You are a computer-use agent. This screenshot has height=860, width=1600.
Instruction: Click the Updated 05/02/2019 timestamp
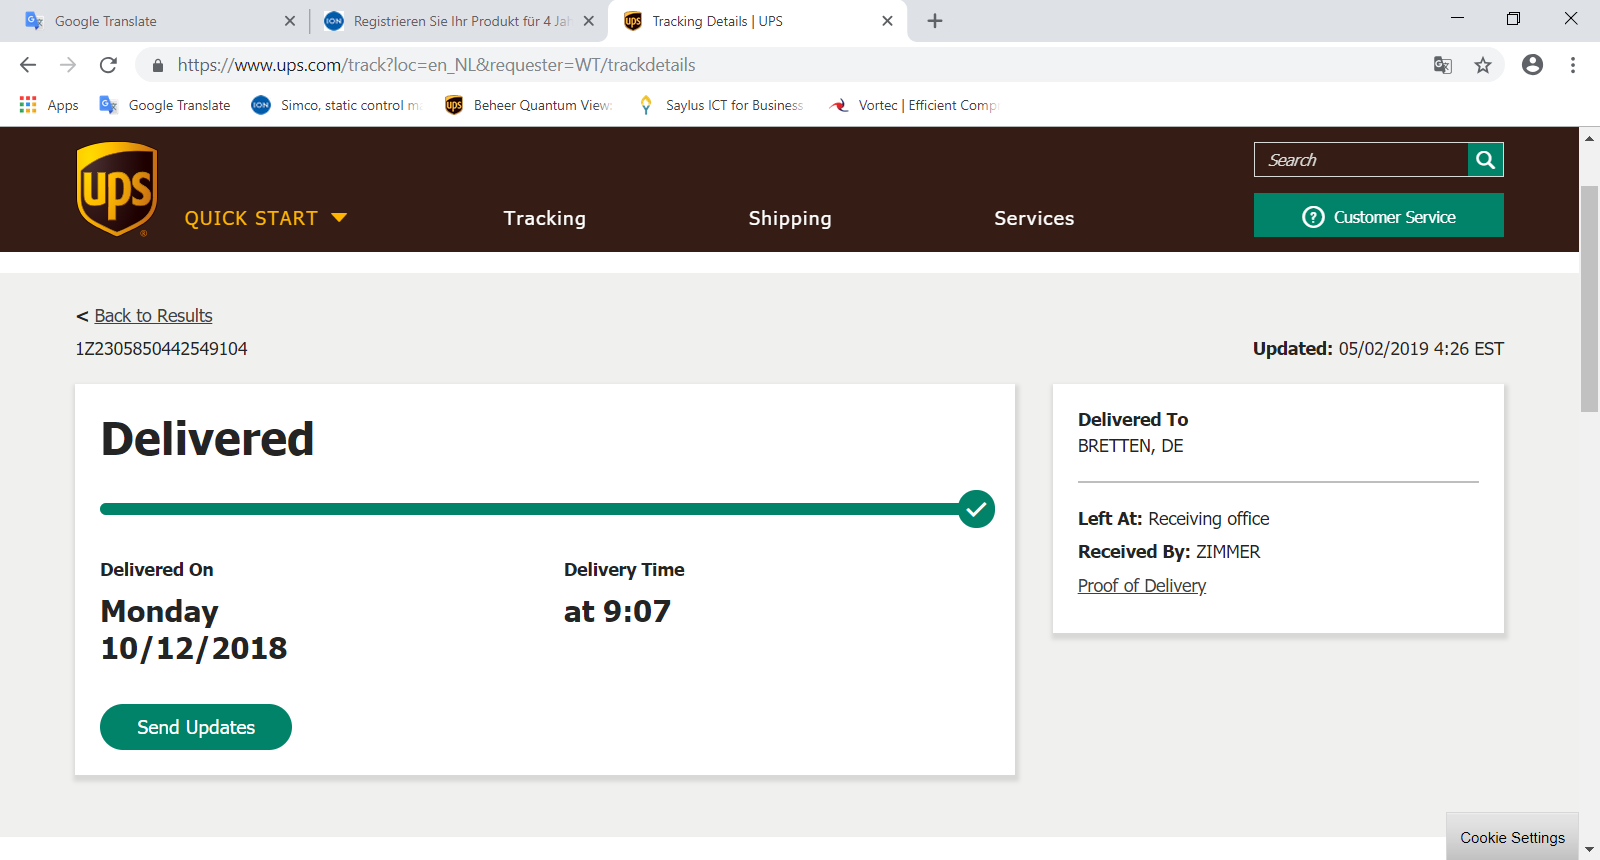pyautogui.click(x=1378, y=349)
